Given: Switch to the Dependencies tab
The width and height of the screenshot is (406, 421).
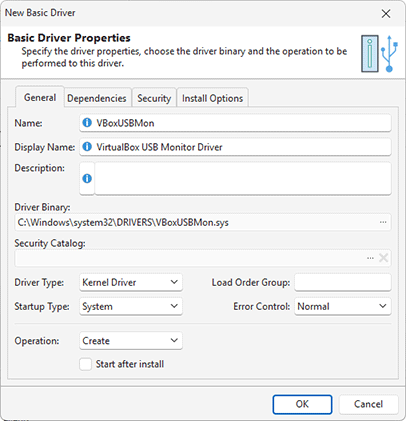Looking at the screenshot, I should (x=97, y=98).
